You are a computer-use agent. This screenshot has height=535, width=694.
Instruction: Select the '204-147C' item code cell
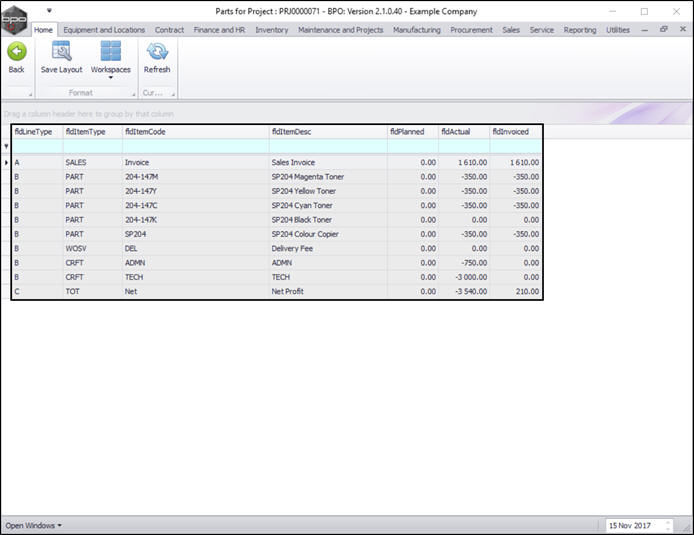pyautogui.click(x=196, y=205)
